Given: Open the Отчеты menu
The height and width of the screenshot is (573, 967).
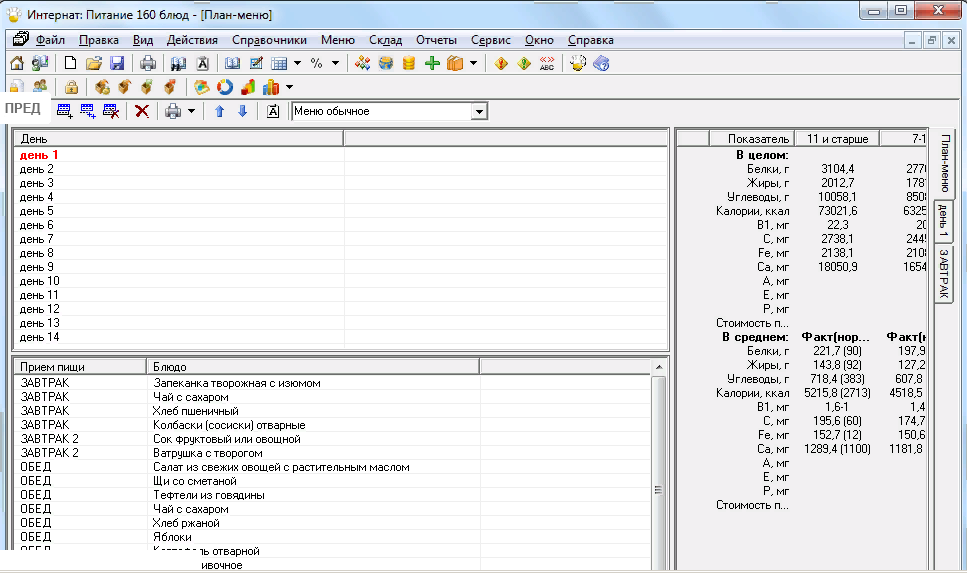Looking at the screenshot, I should pyautogui.click(x=435, y=40).
